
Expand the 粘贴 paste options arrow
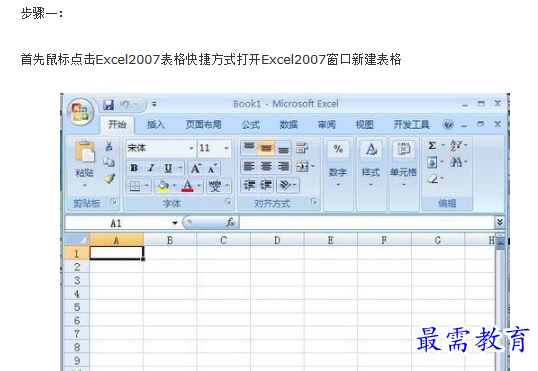pos(84,186)
